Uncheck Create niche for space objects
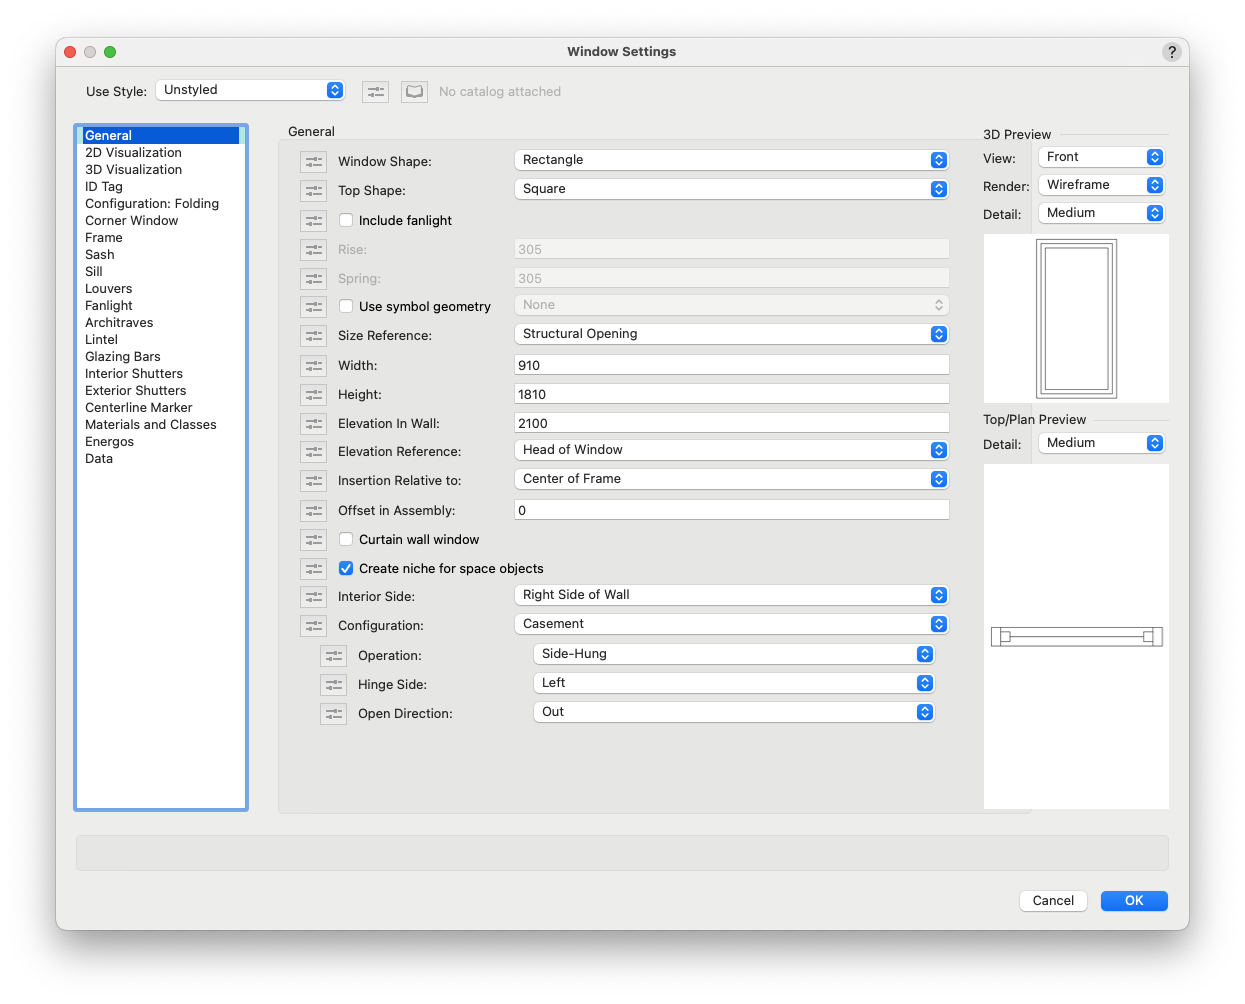The image size is (1245, 1004). point(346,569)
